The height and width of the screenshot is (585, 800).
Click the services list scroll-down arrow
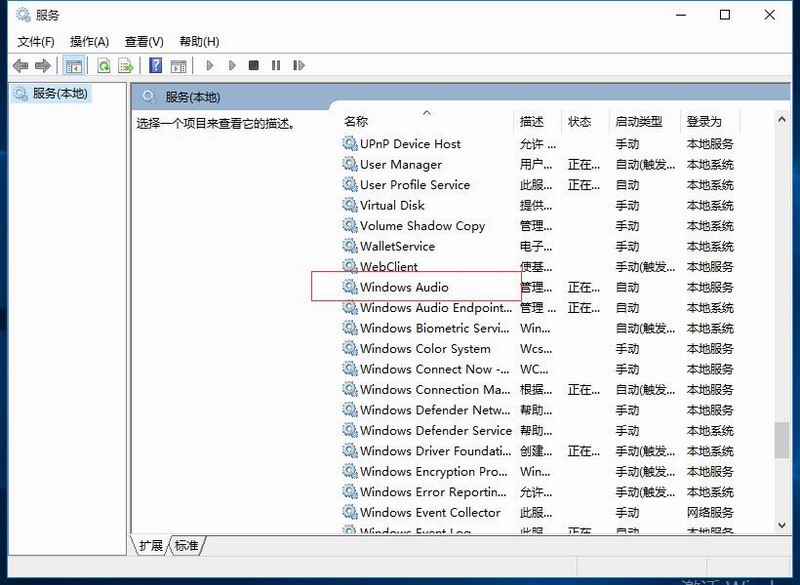coord(781,525)
